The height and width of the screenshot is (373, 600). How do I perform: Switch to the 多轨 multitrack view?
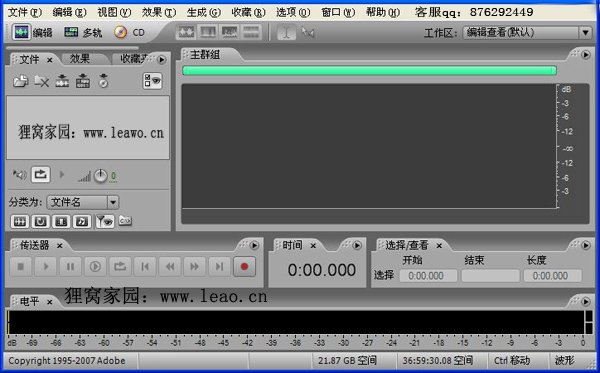pos(83,33)
